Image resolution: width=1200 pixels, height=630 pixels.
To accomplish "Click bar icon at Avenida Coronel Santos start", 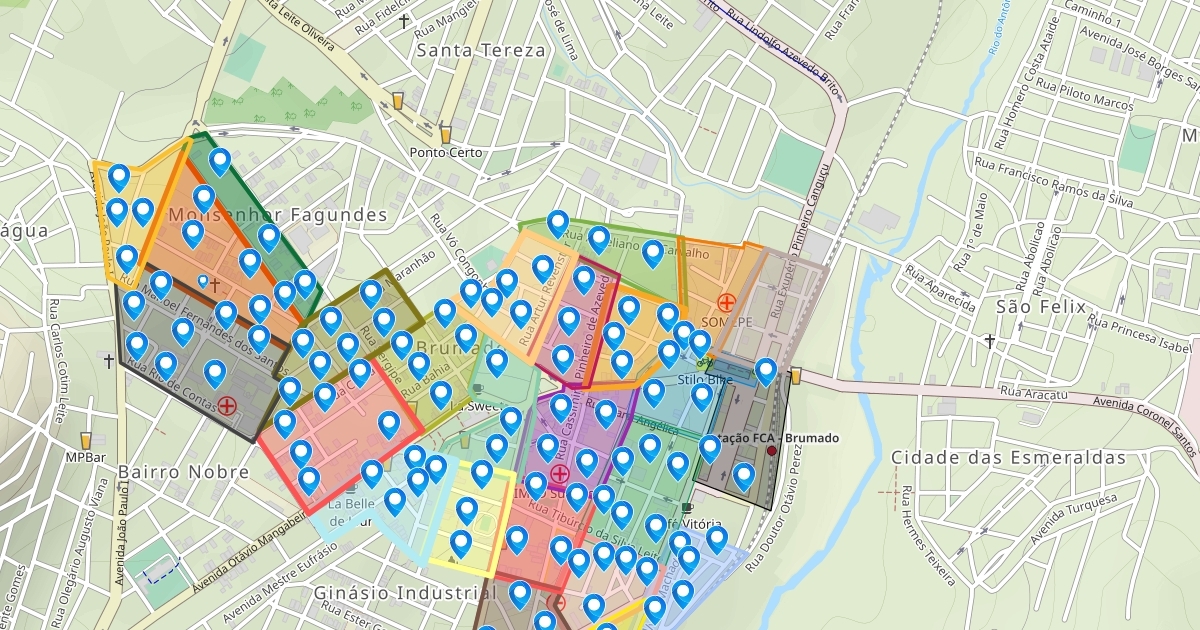I will click(795, 376).
